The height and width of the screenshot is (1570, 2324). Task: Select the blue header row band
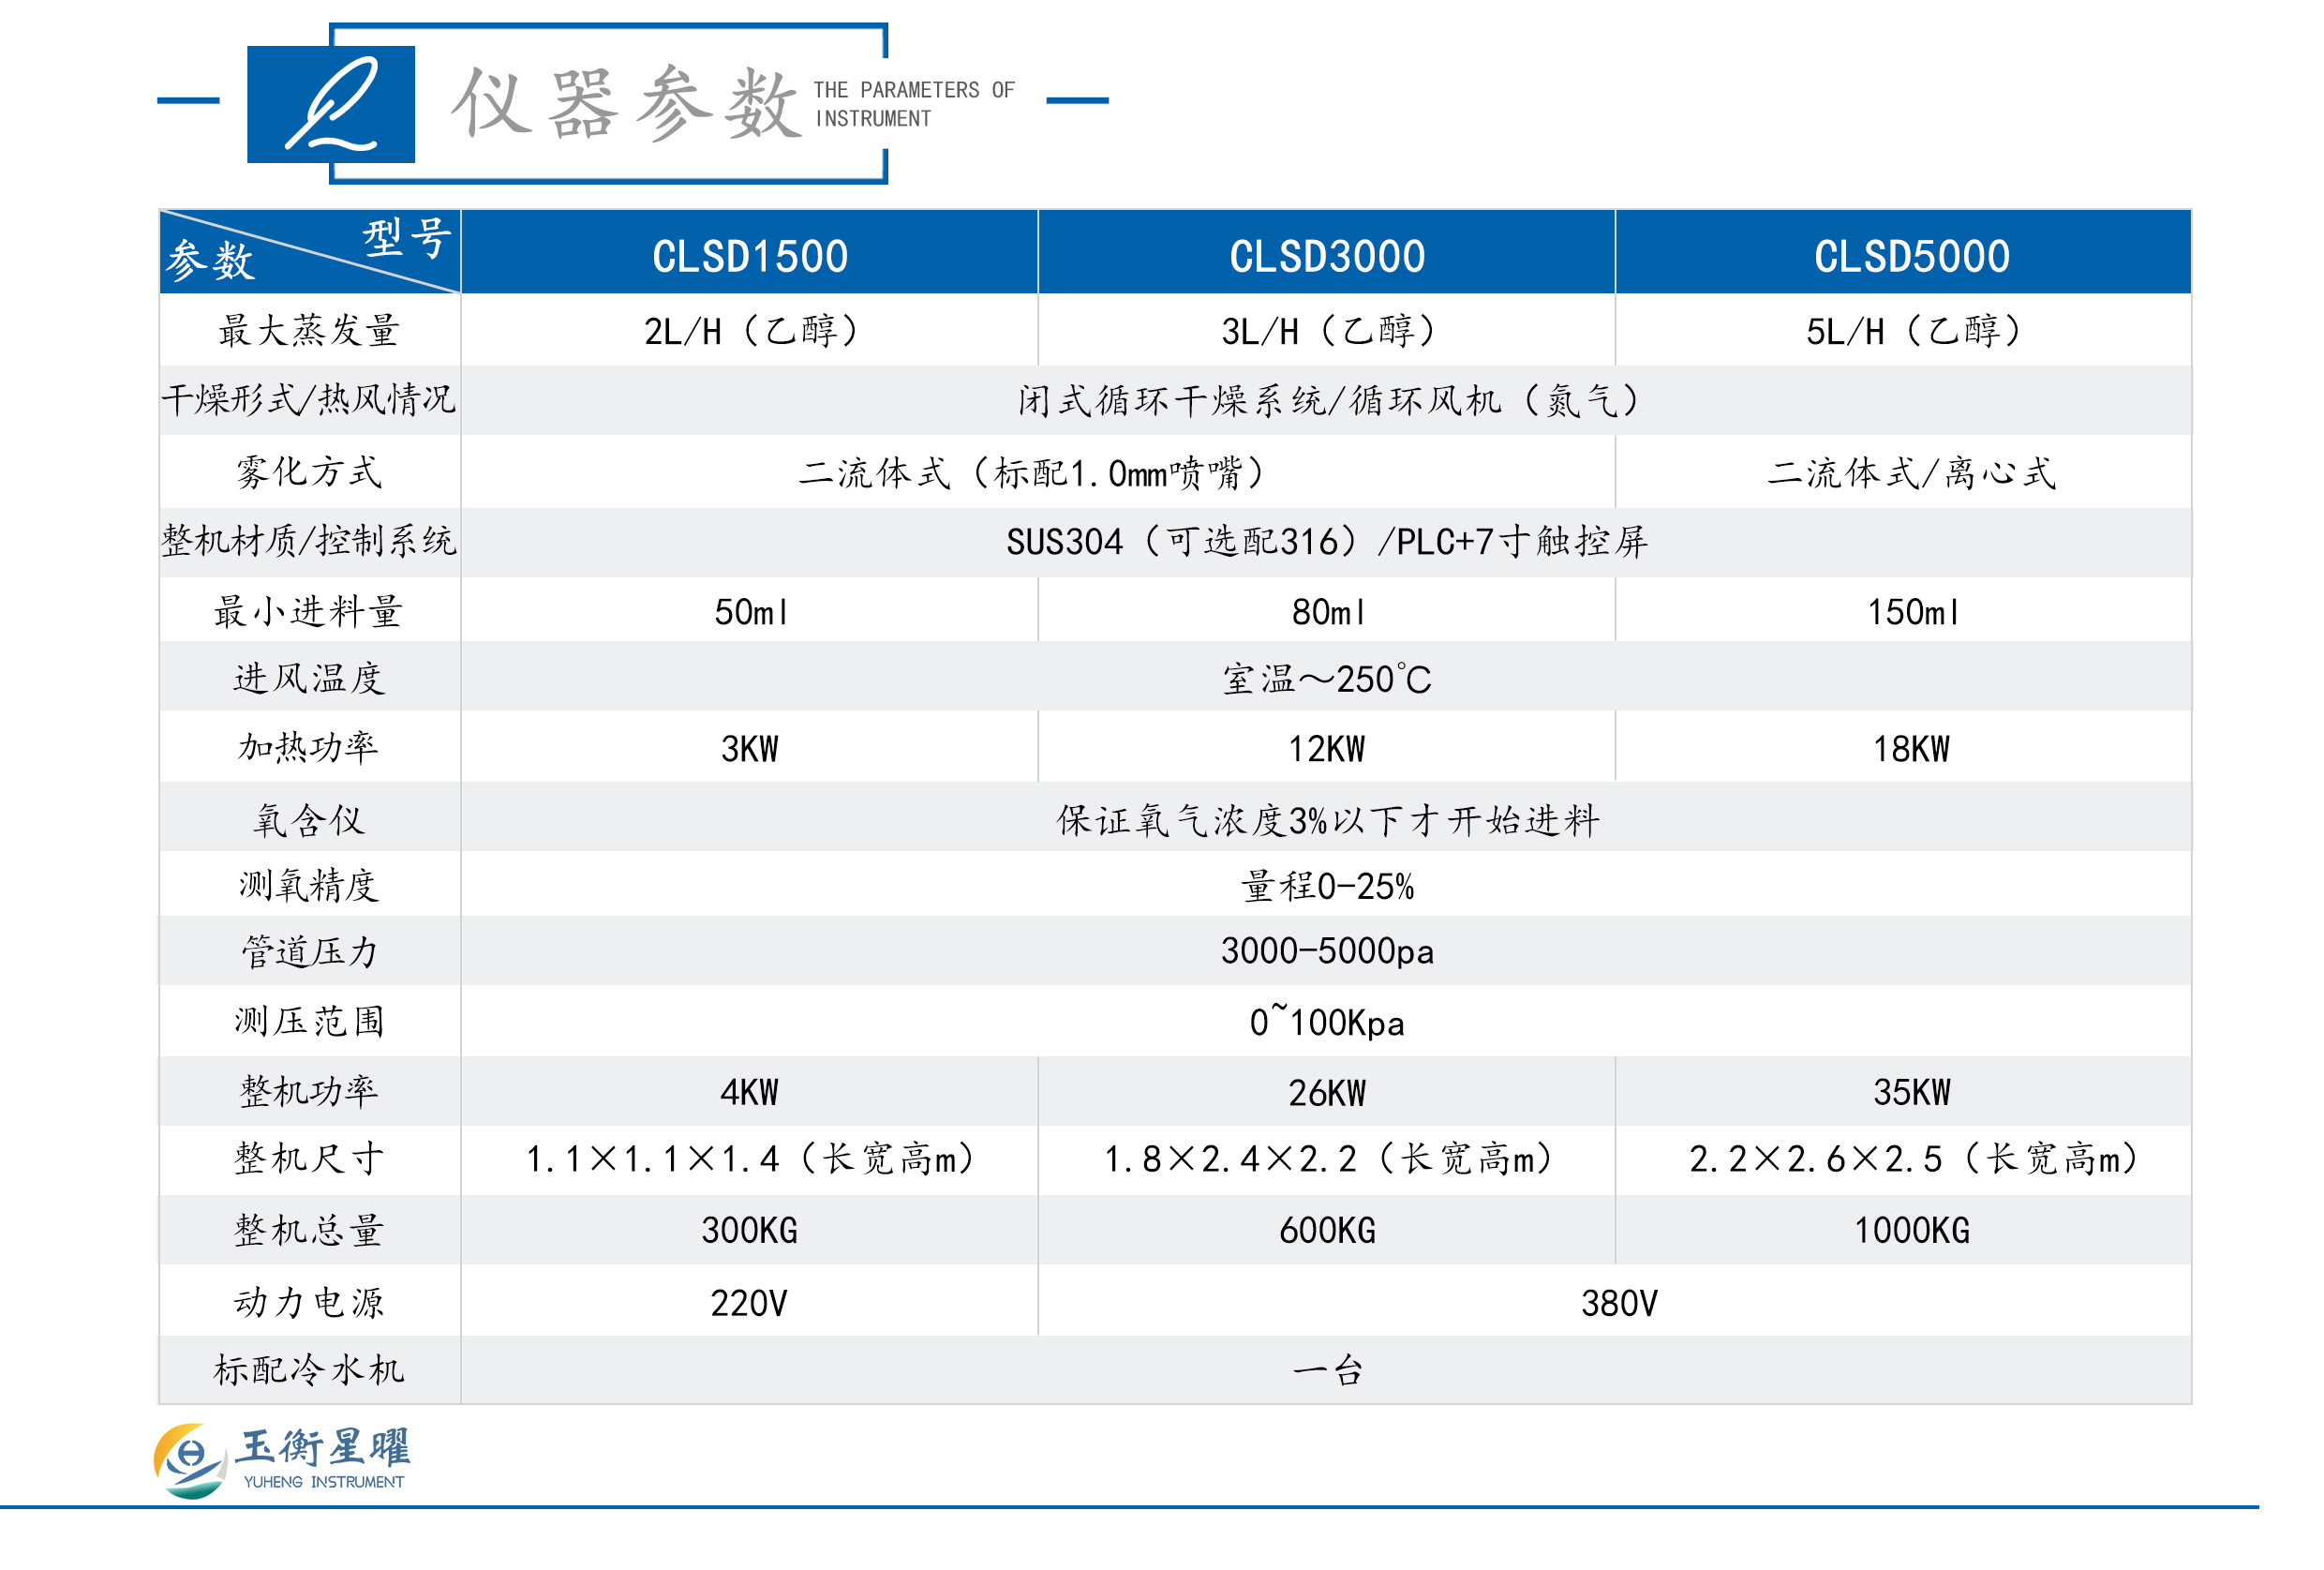[x=1160, y=253]
